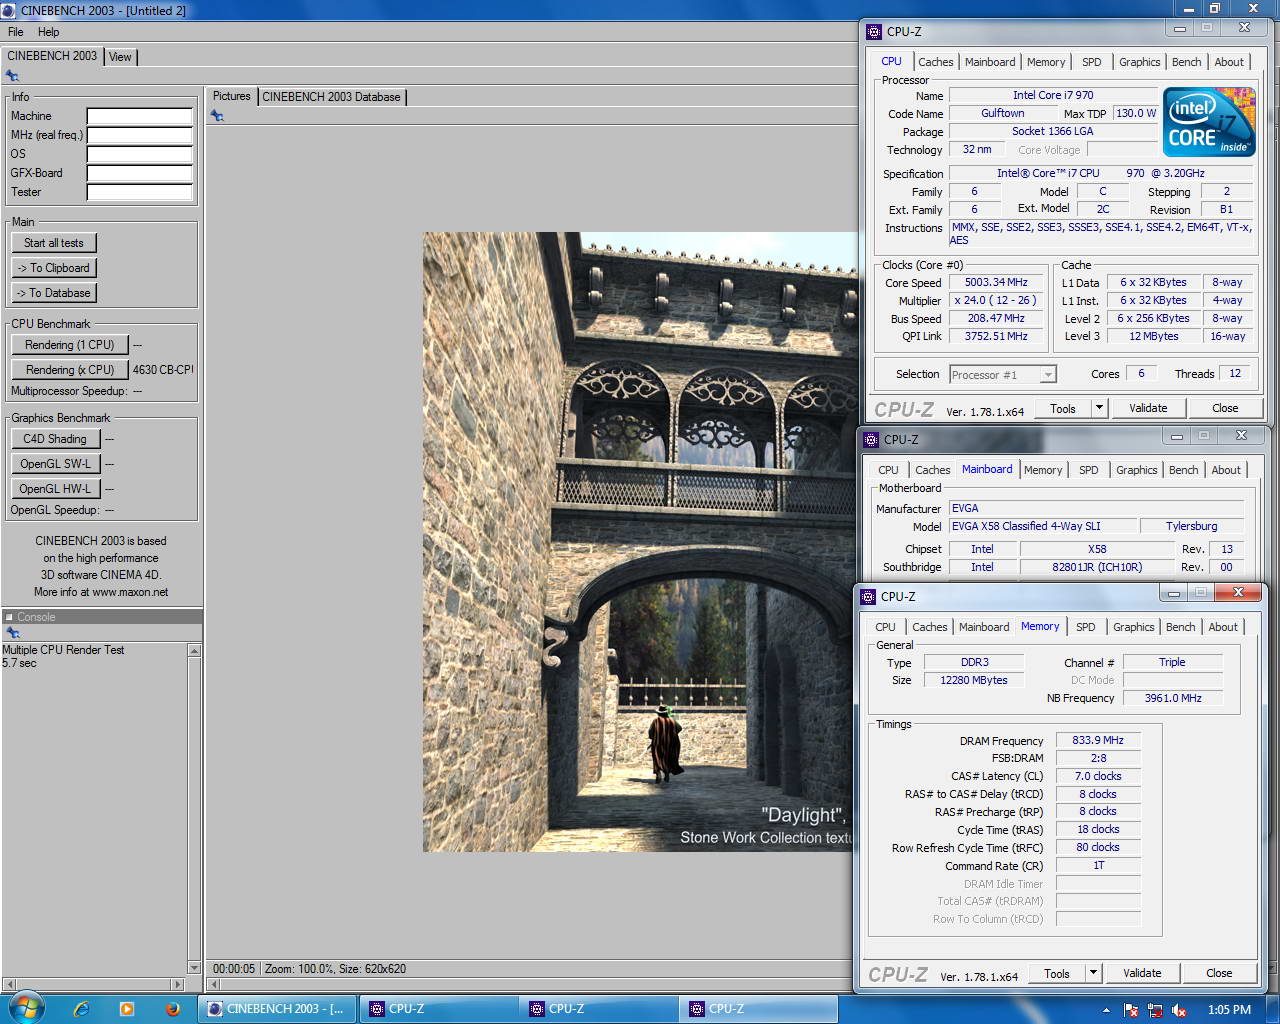Click Validate in the Memory CPU-Z window

[x=1142, y=973]
